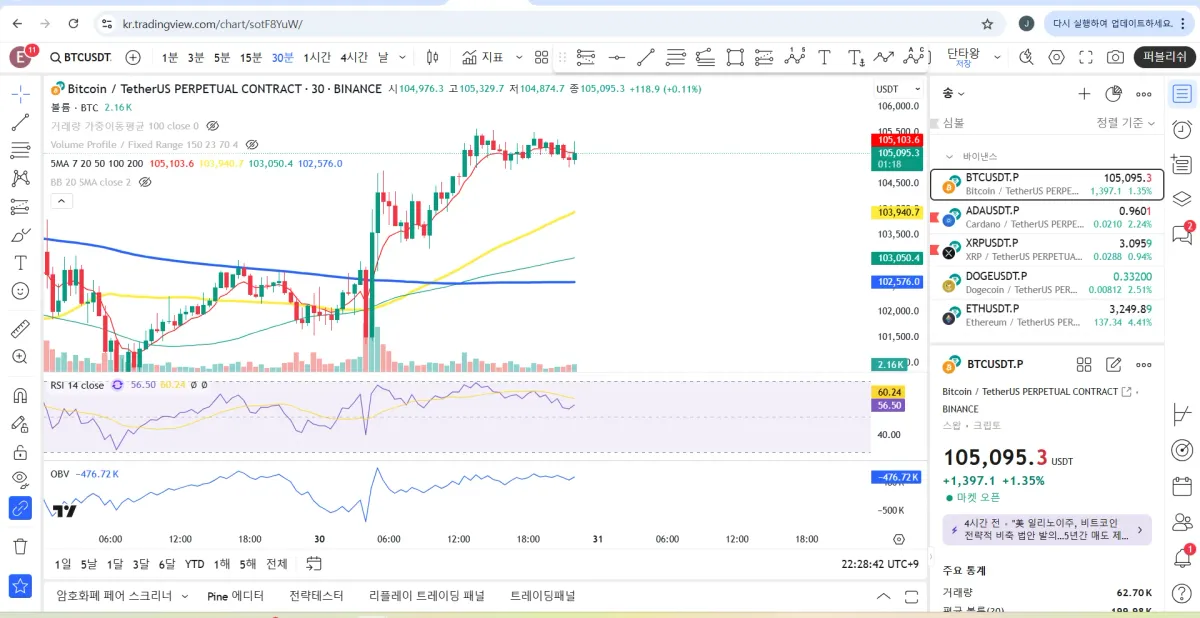
Task: Open chart settings hexagon icon
Action: (1057, 57)
